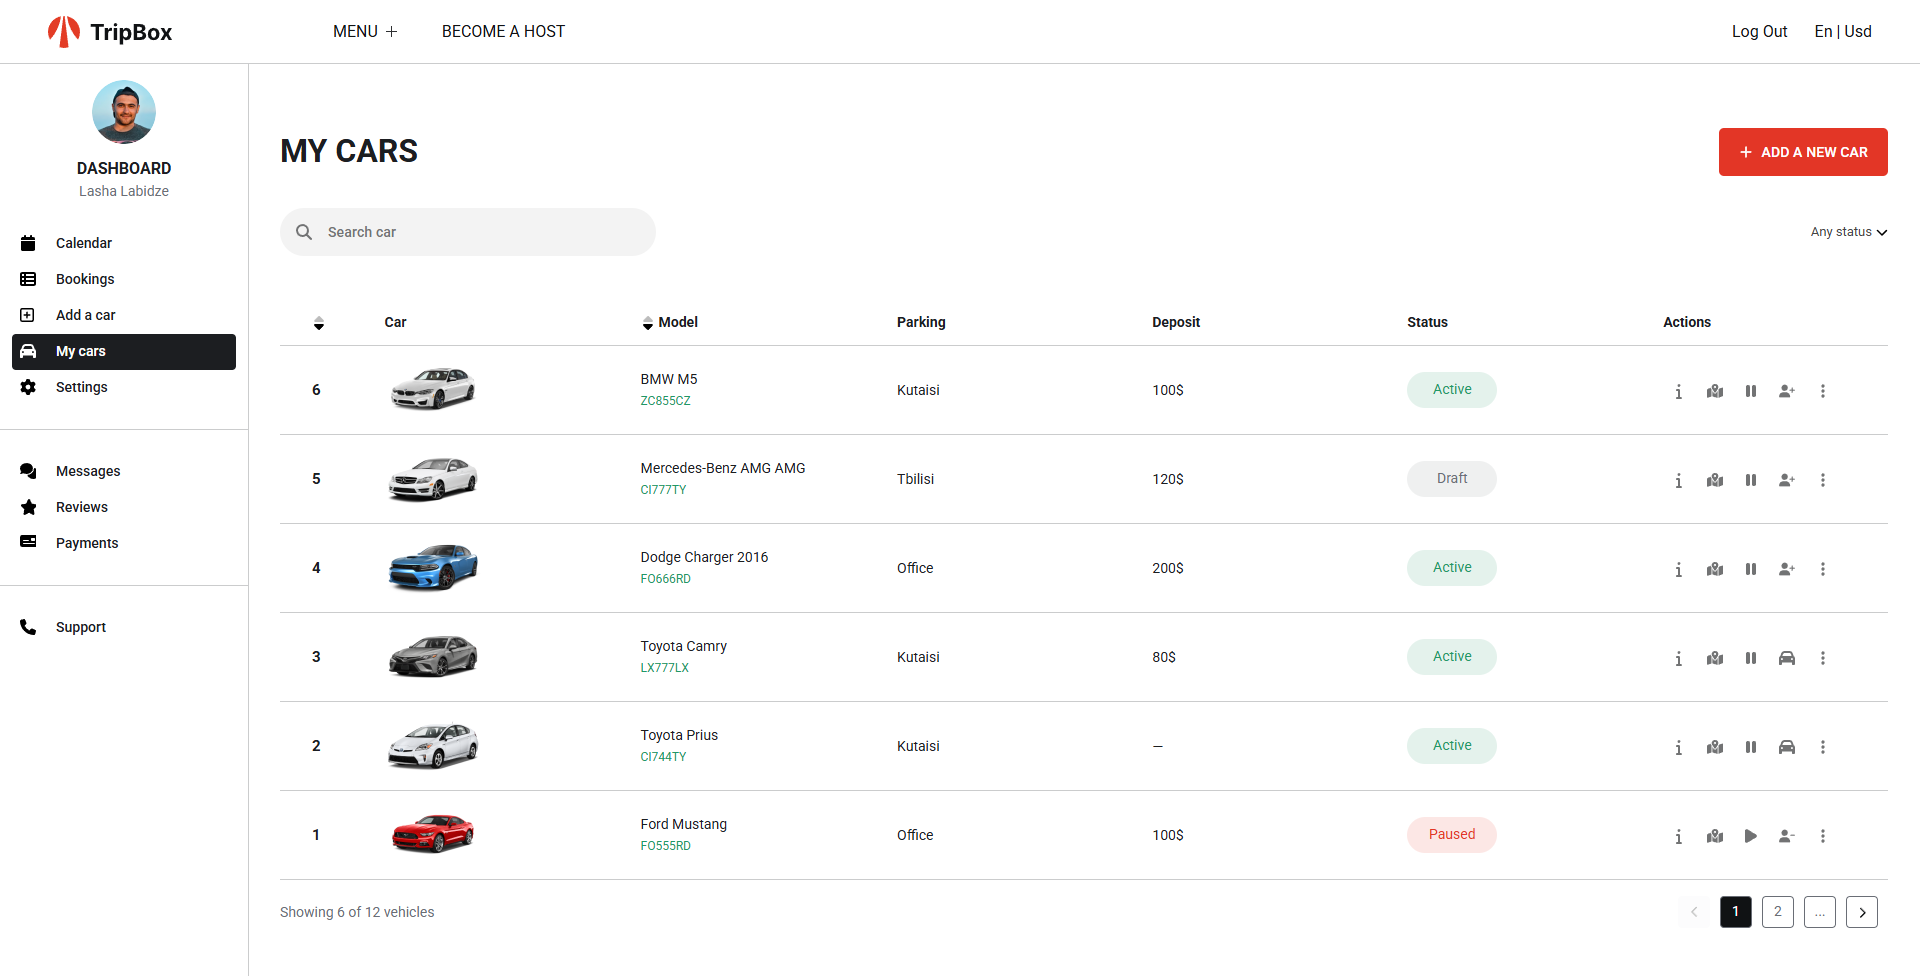Click the ellipsis pagination button

coord(1819,912)
